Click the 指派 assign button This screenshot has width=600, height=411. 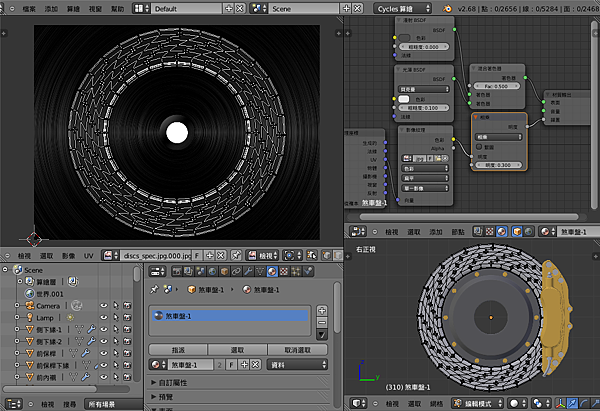pyautogui.click(x=178, y=350)
